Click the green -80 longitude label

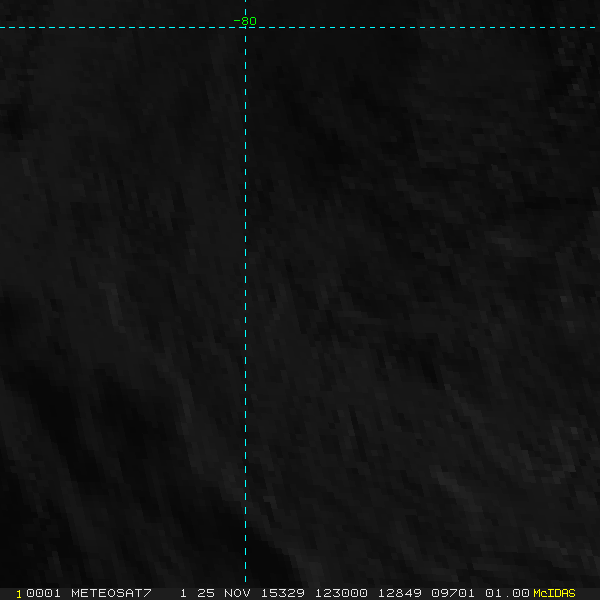coord(245,21)
